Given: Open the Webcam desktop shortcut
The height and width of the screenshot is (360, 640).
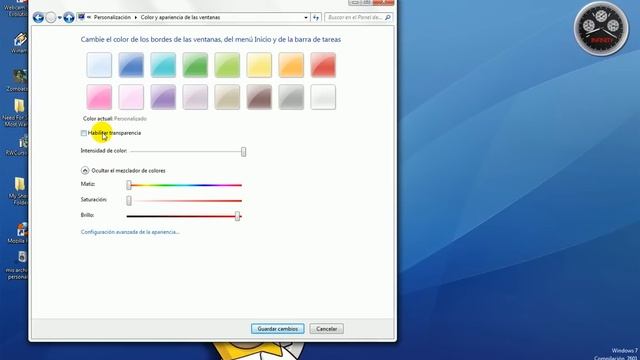Looking at the screenshot, I should point(16,8).
